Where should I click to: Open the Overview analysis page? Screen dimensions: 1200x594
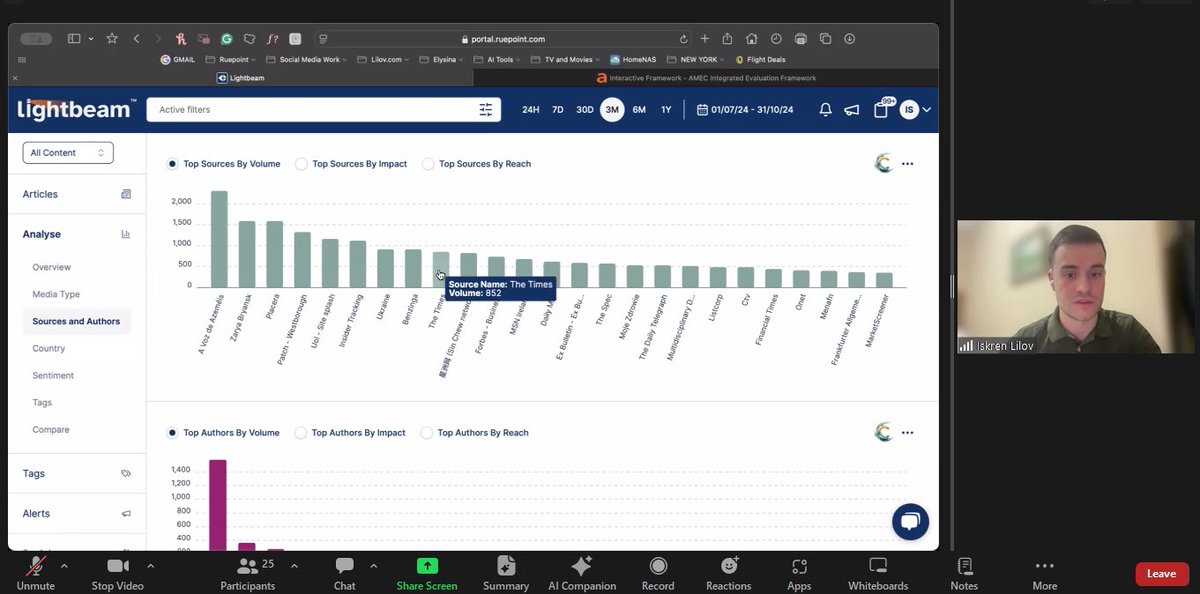pos(52,268)
